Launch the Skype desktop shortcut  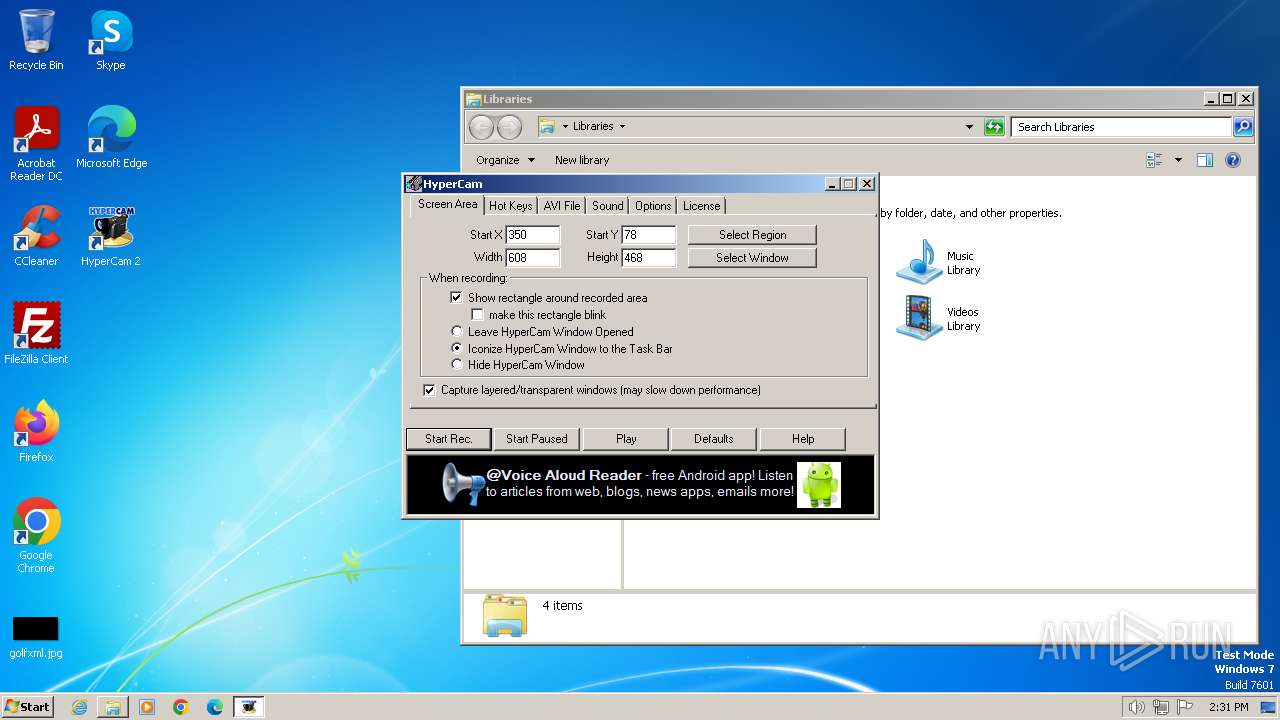[x=111, y=40]
